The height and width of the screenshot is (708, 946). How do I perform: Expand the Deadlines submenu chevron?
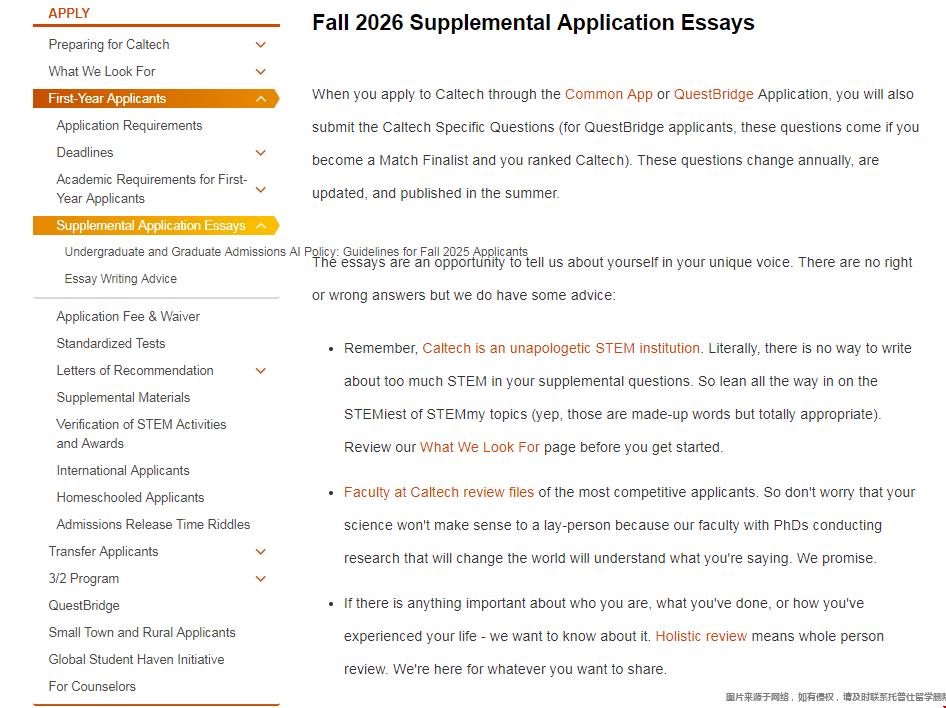[261, 153]
